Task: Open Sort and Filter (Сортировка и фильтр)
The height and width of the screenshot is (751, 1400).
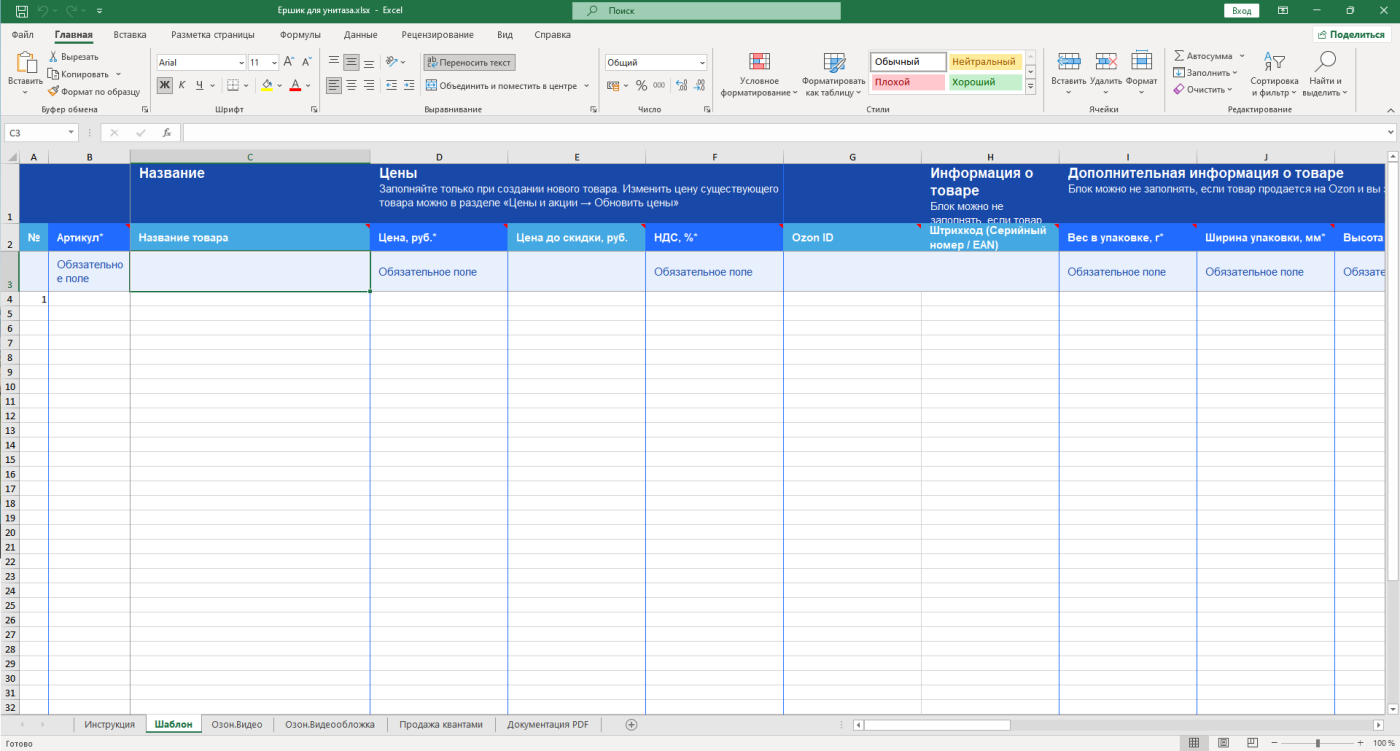Action: click(x=1274, y=74)
